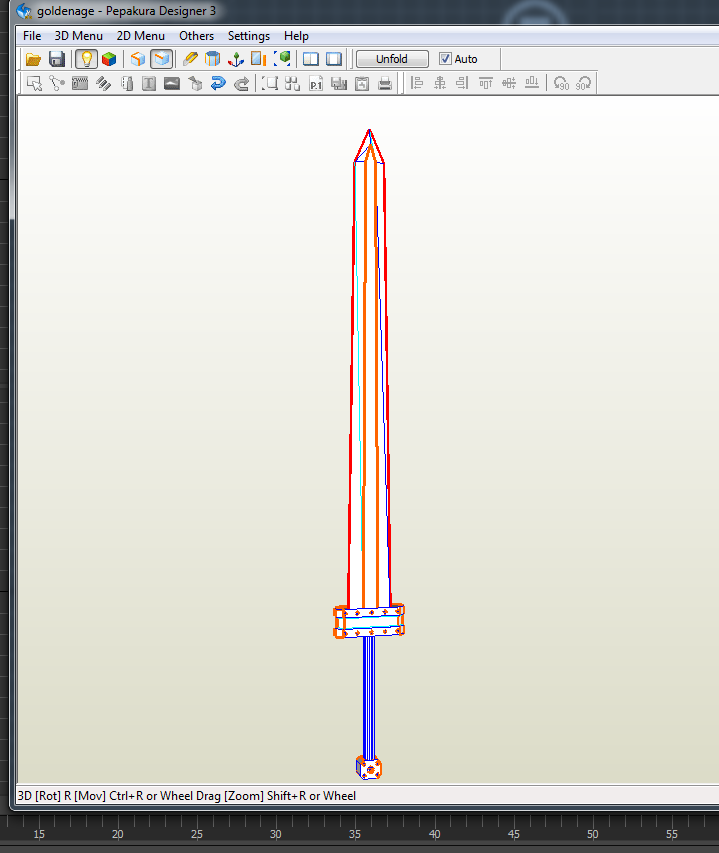This screenshot has width=719, height=853.
Task: Rotate 90 degrees counterclockwise icon
Action: tap(561, 83)
